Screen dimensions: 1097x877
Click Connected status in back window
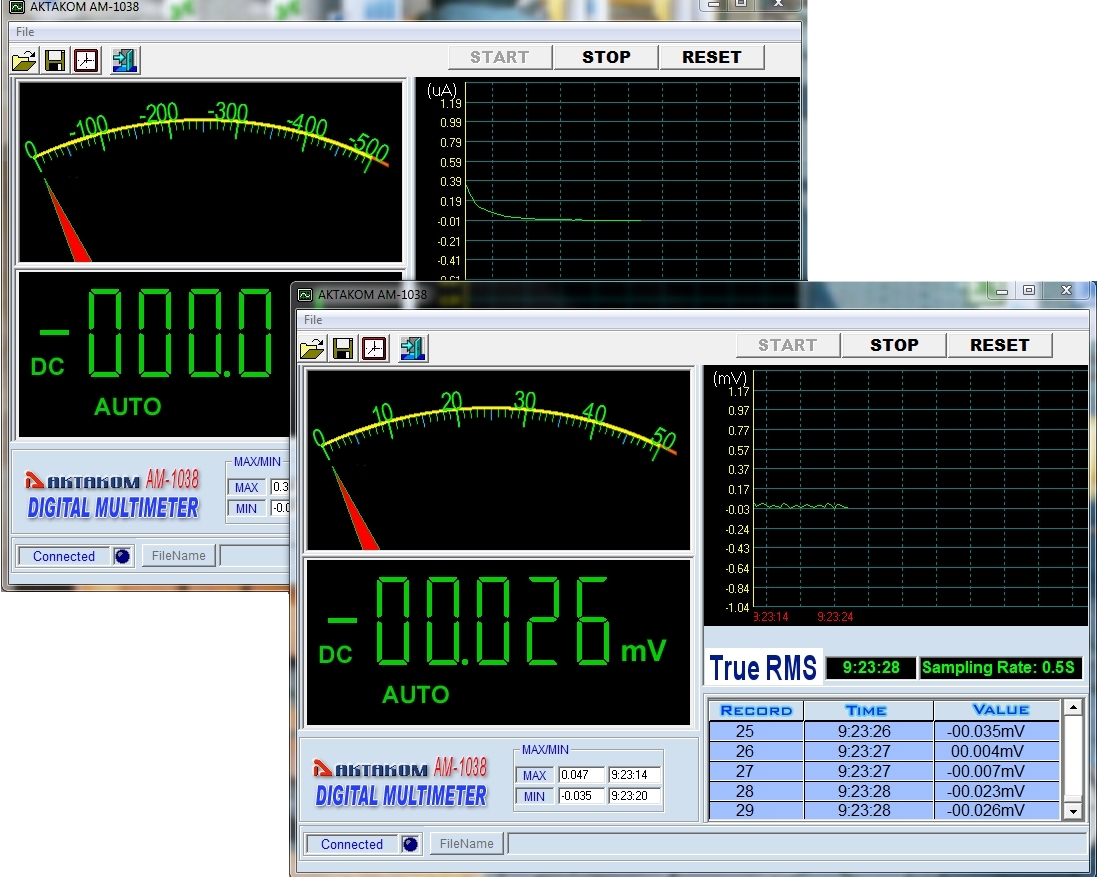click(x=64, y=557)
